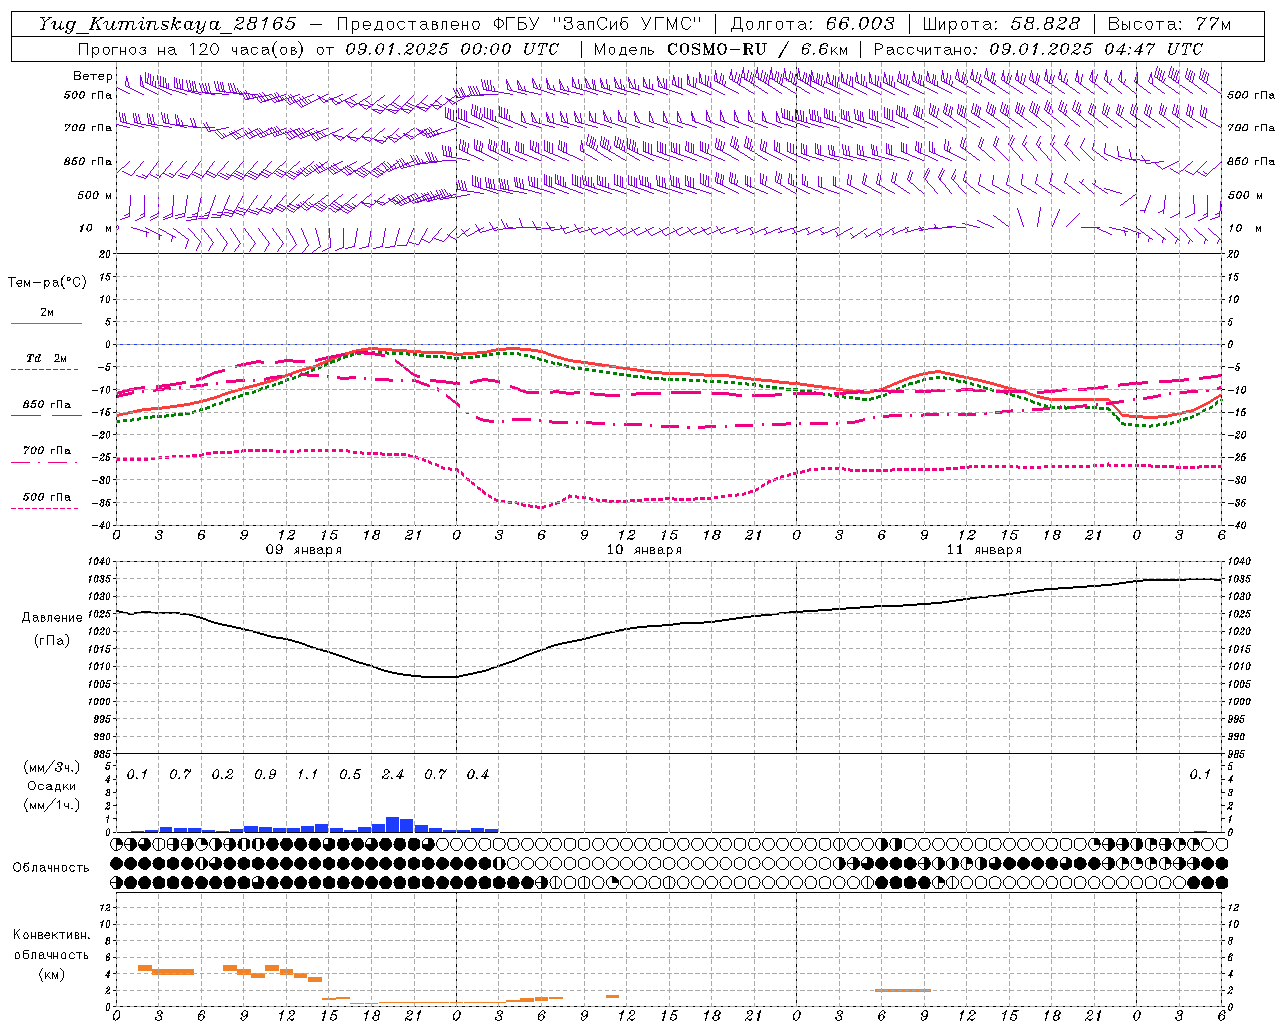Viewport: 1280px width, 1024px height.
Task: Click the 10 января date label
Action: coord(644,550)
